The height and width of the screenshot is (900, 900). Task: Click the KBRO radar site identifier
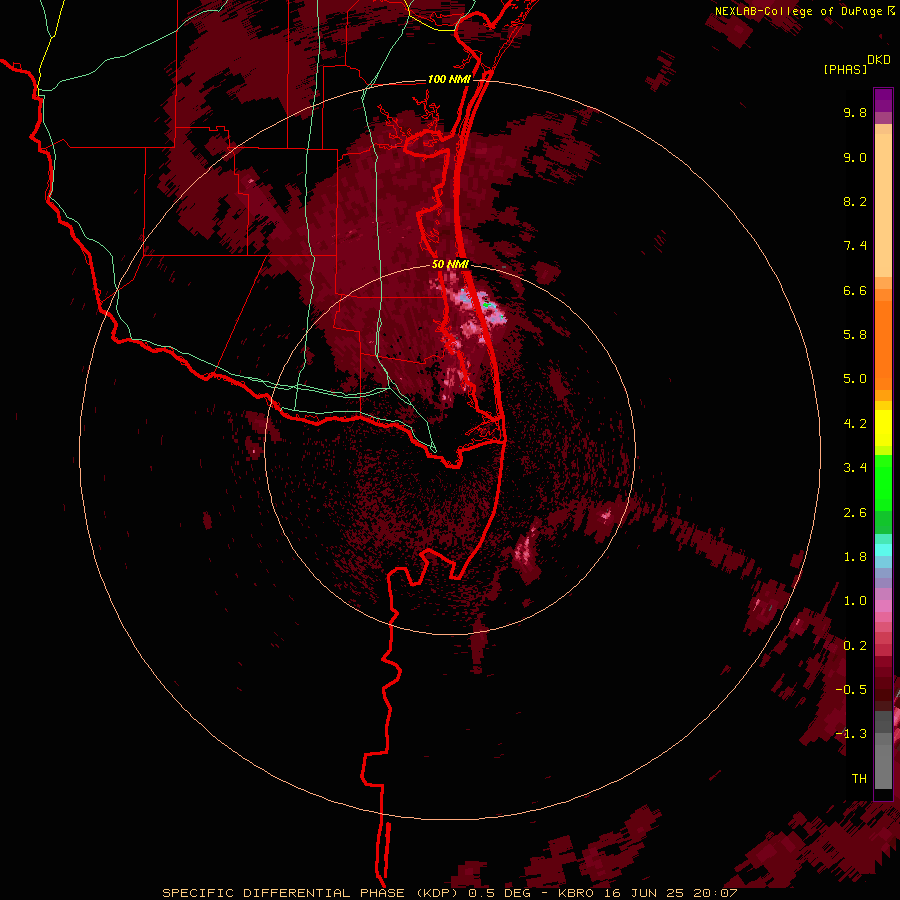tap(576, 893)
